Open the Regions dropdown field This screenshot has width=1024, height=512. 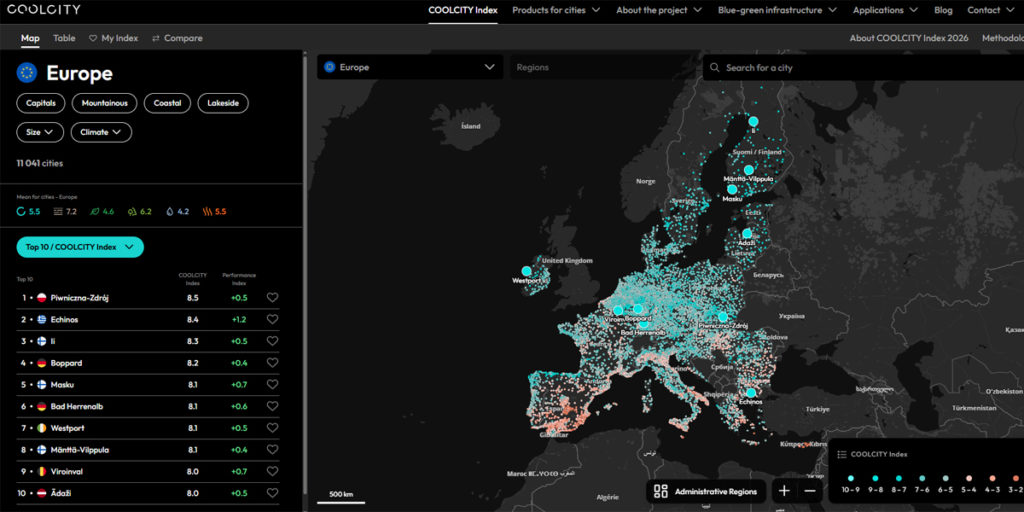(x=604, y=67)
